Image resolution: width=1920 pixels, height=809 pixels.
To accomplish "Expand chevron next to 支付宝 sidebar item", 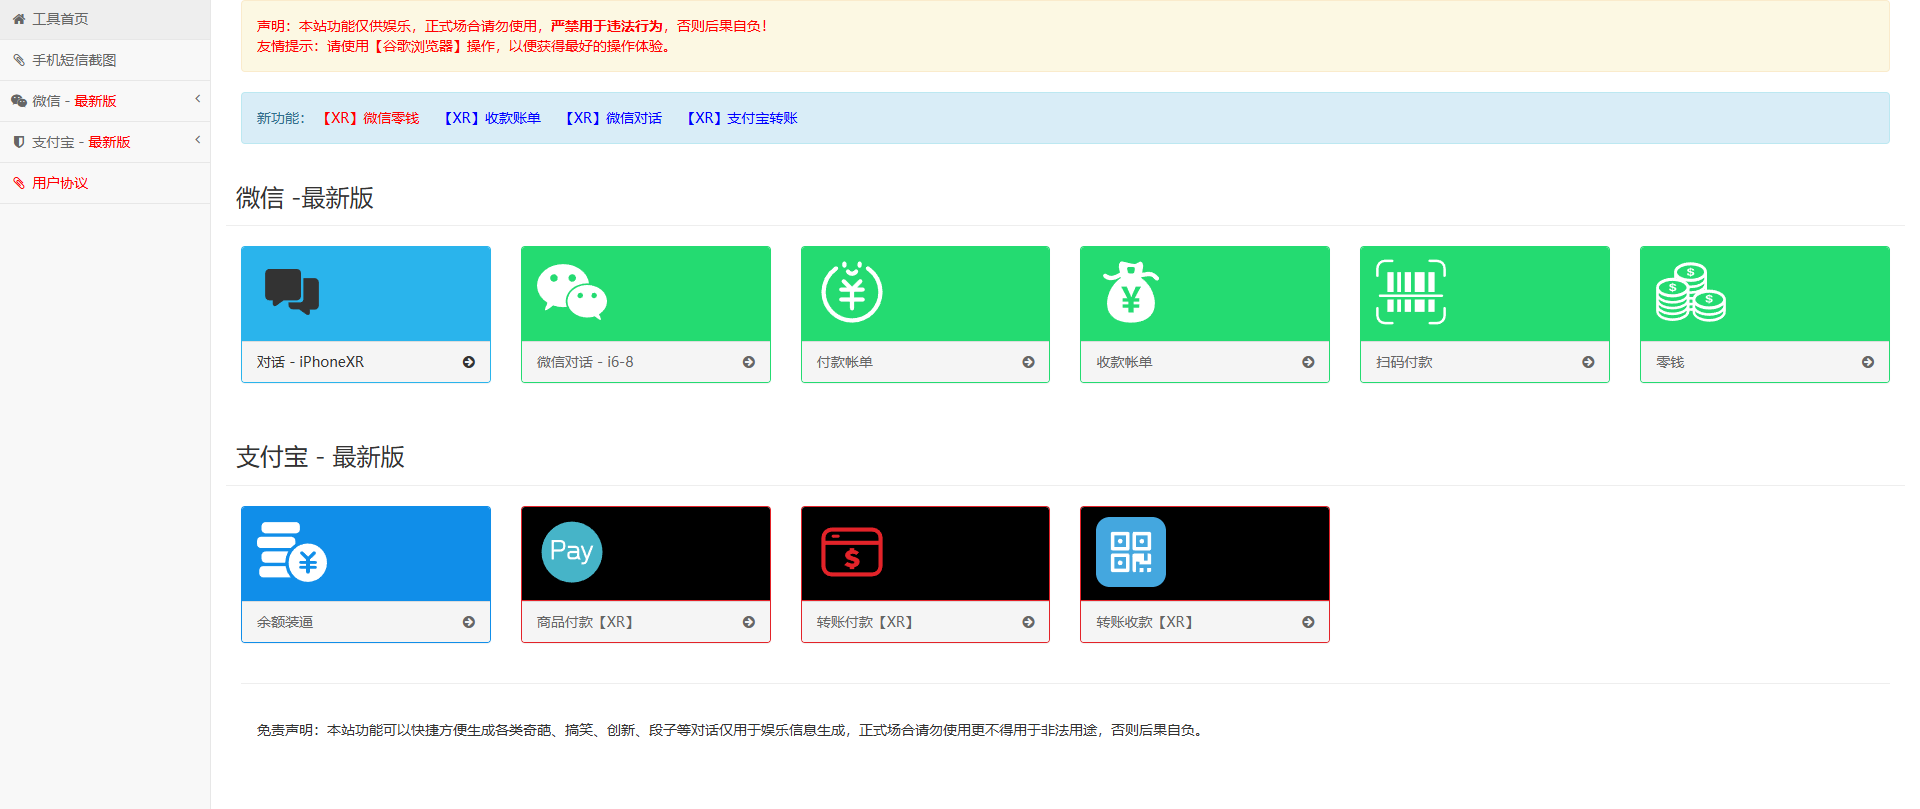I will 198,140.
